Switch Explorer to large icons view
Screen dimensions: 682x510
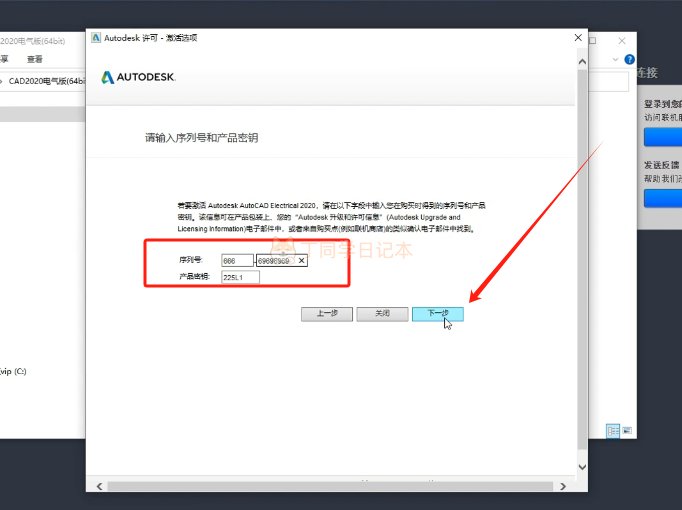pos(627,431)
